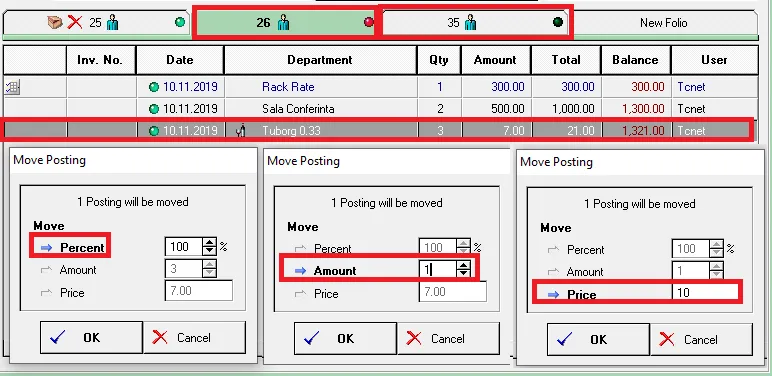This screenshot has width=772, height=376.
Task: Click the guest person icon on folio 35 tab
Action: click(x=470, y=22)
